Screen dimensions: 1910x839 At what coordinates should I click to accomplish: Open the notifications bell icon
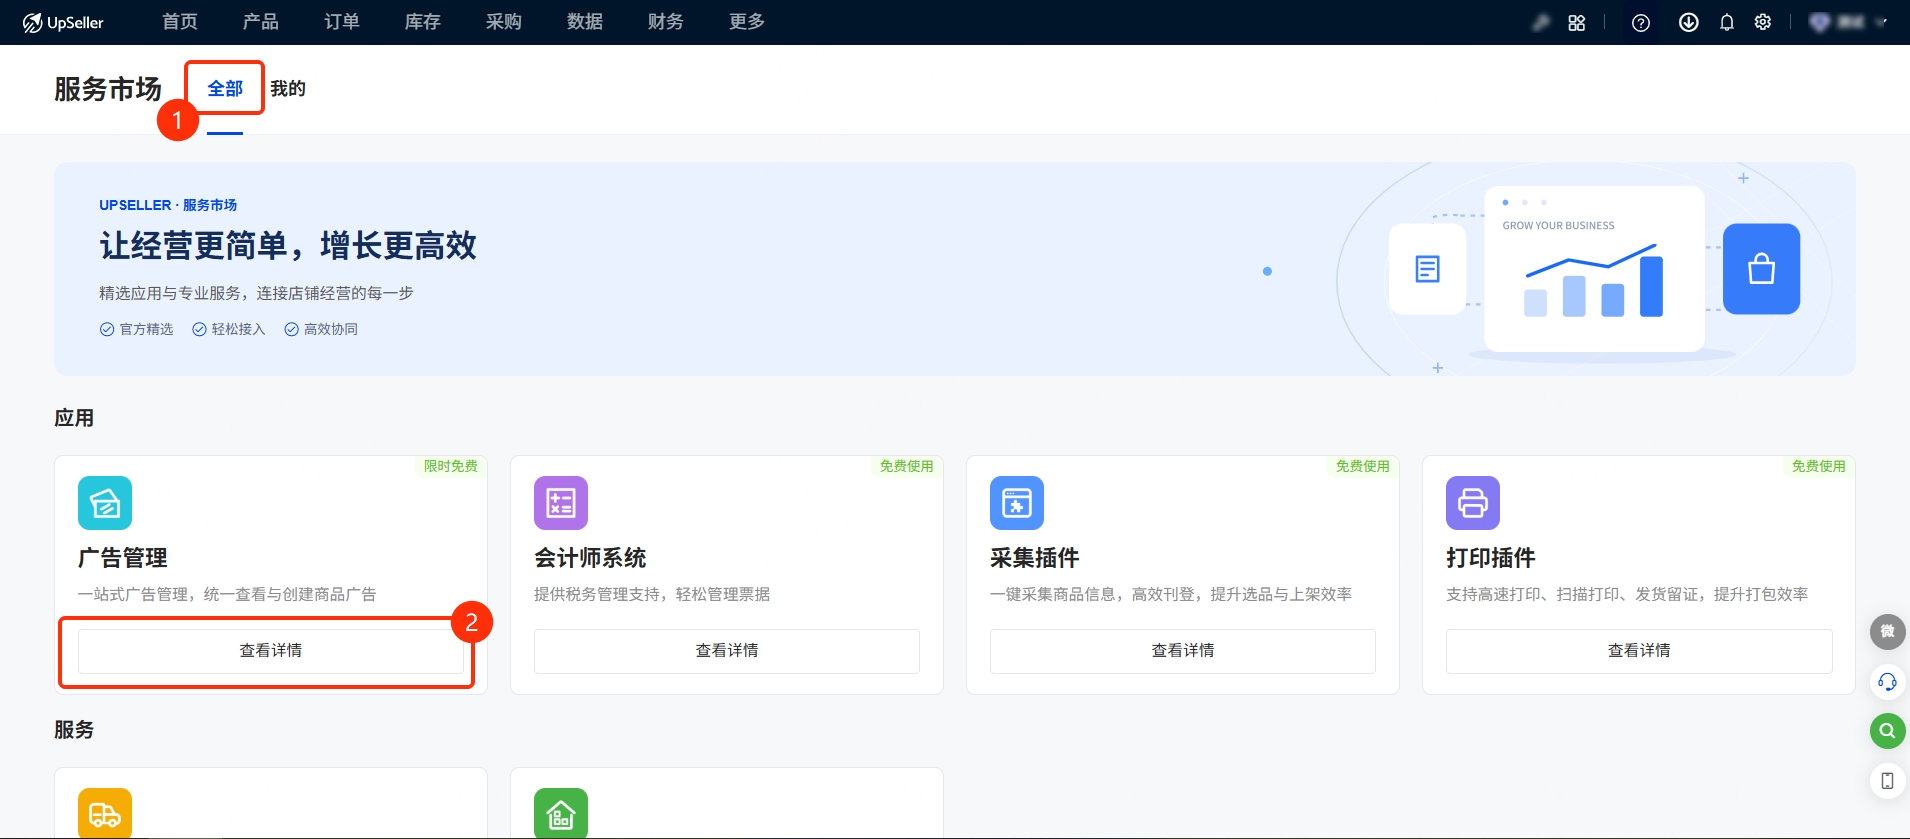click(x=1727, y=23)
